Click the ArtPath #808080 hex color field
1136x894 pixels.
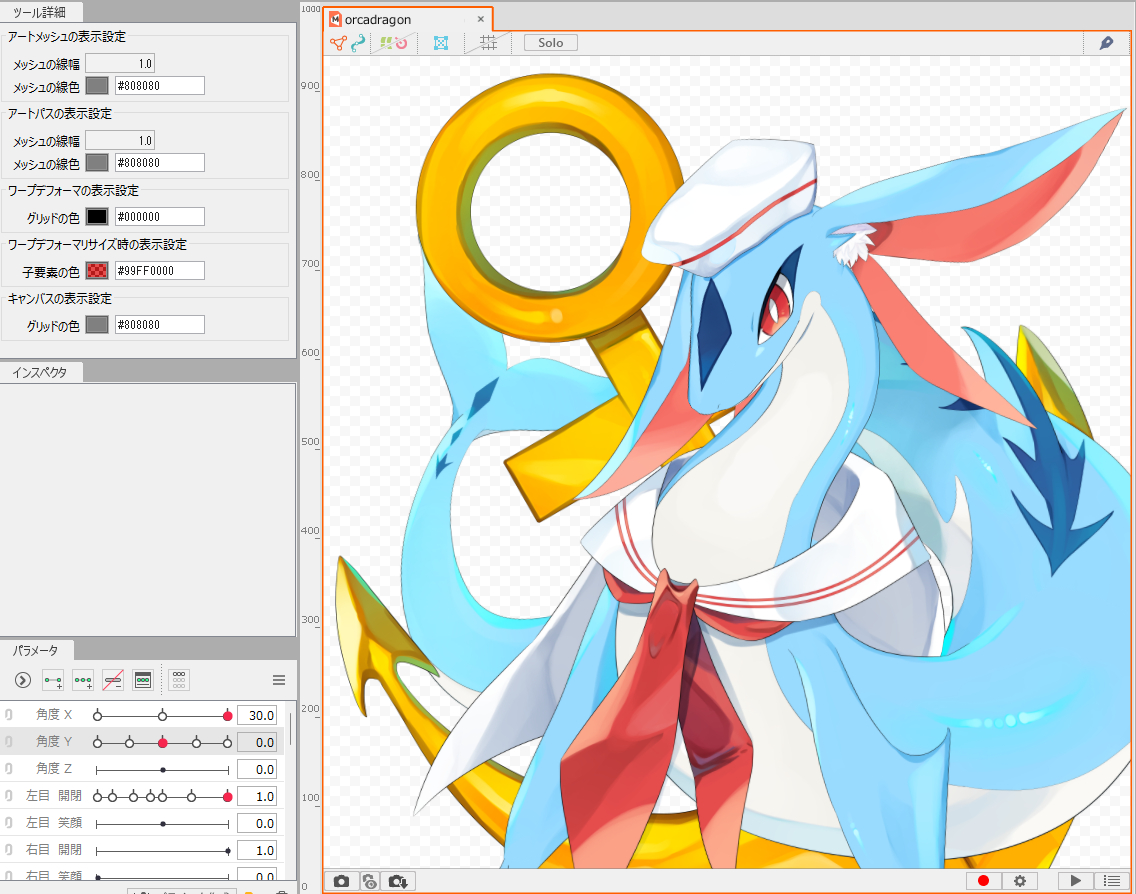(159, 163)
